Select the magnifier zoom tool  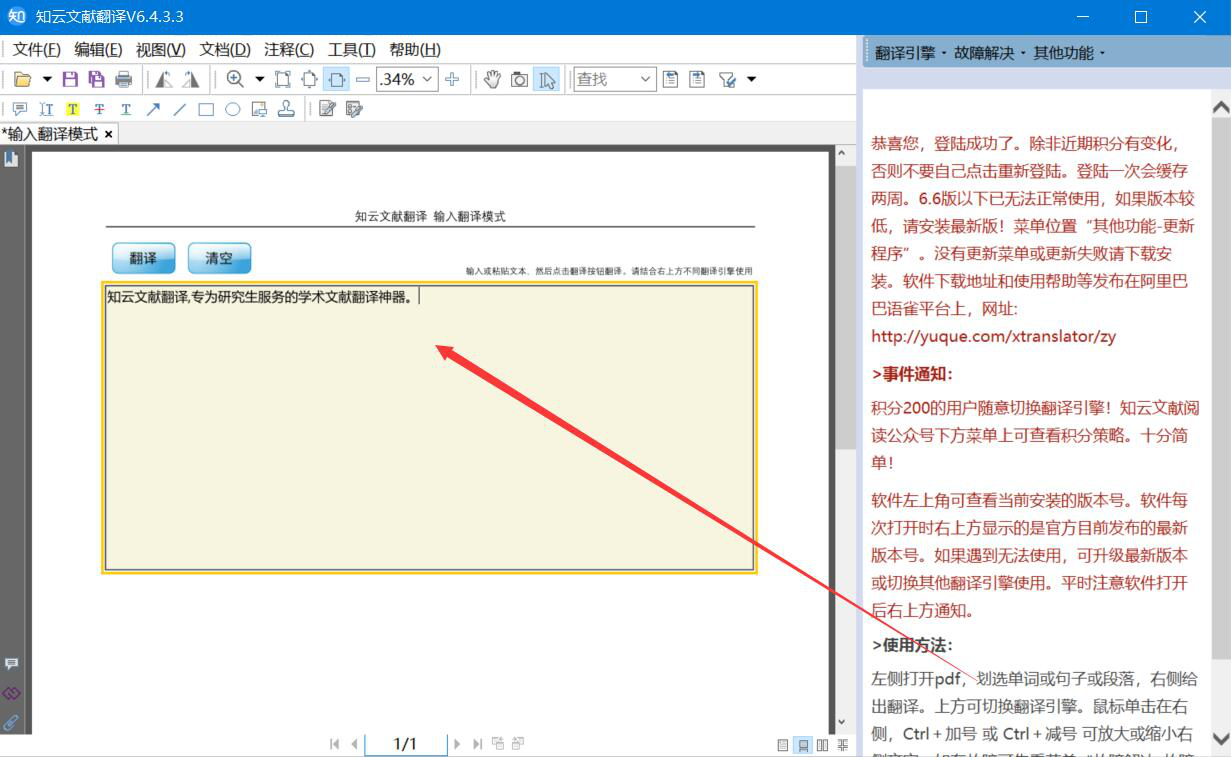coord(235,80)
